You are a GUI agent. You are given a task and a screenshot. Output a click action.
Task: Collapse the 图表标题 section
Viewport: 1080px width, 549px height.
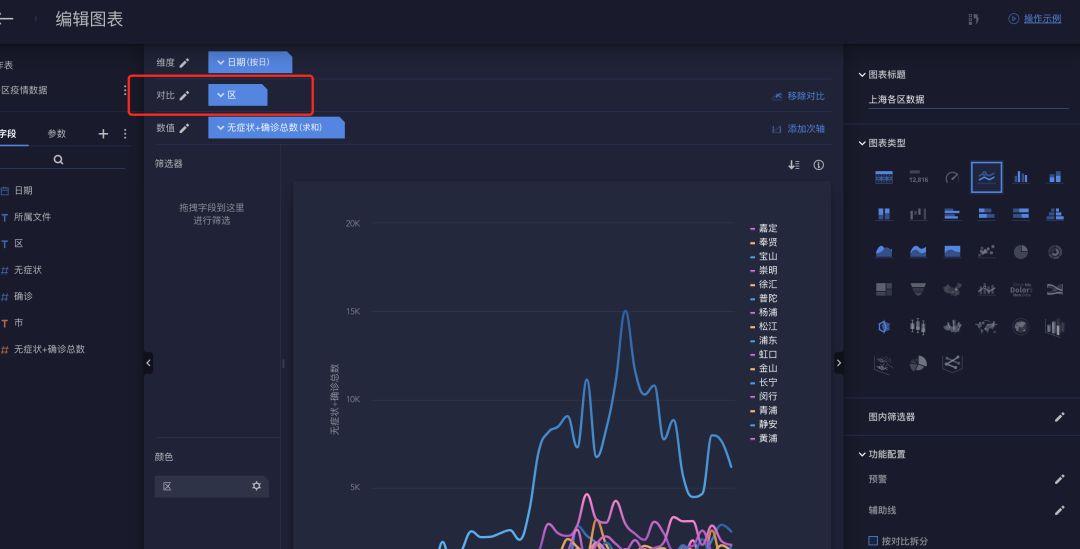click(x=862, y=74)
